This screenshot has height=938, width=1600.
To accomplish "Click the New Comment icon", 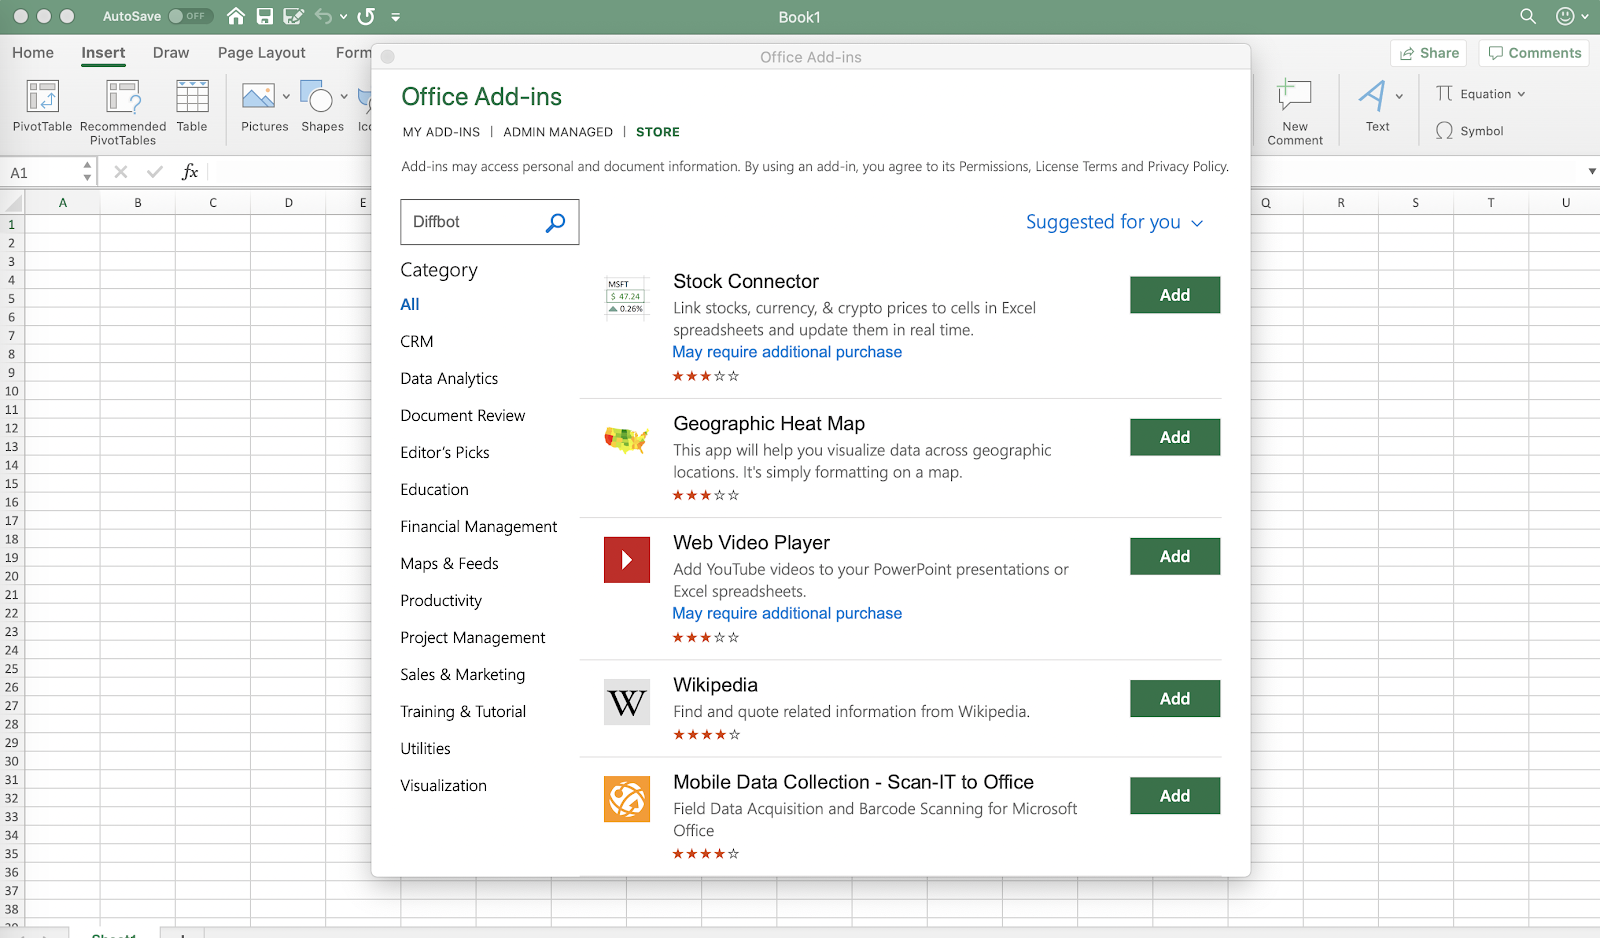I will (x=1294, y=97).
